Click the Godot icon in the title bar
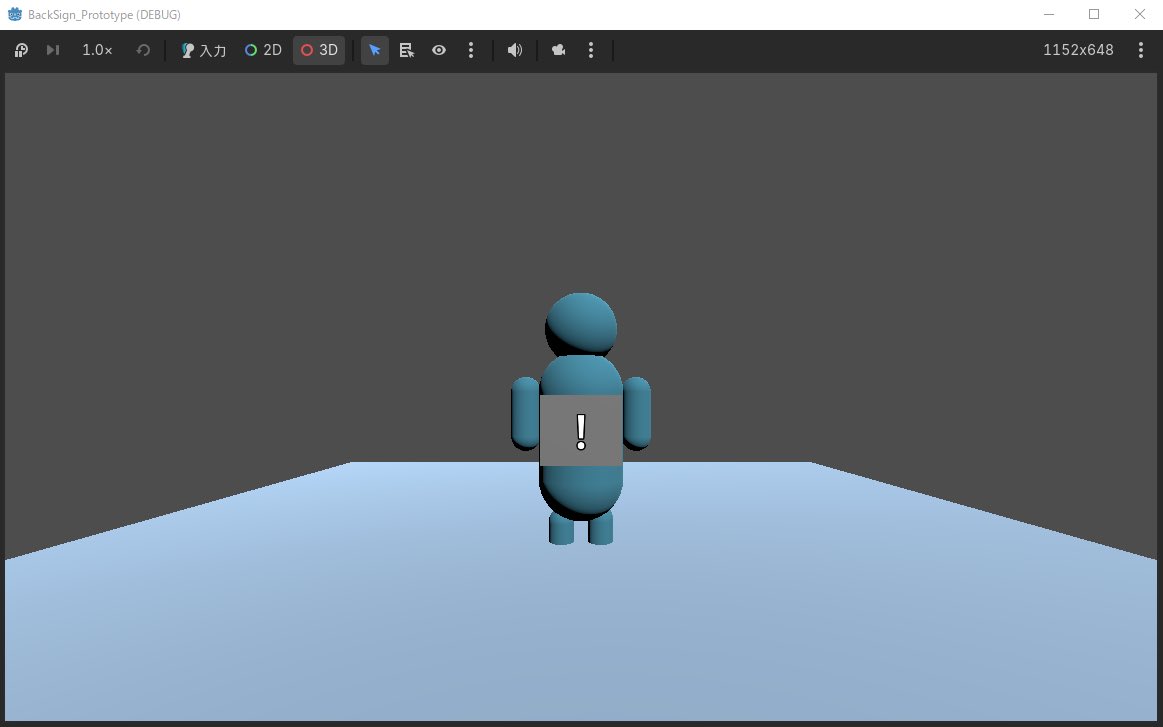 click(x=14, y=14)
